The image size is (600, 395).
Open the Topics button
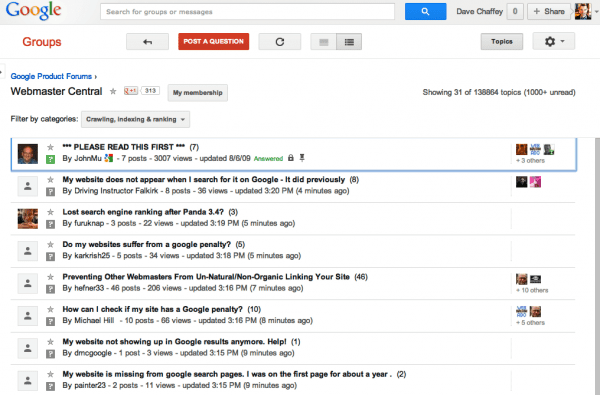click(502, 41)
